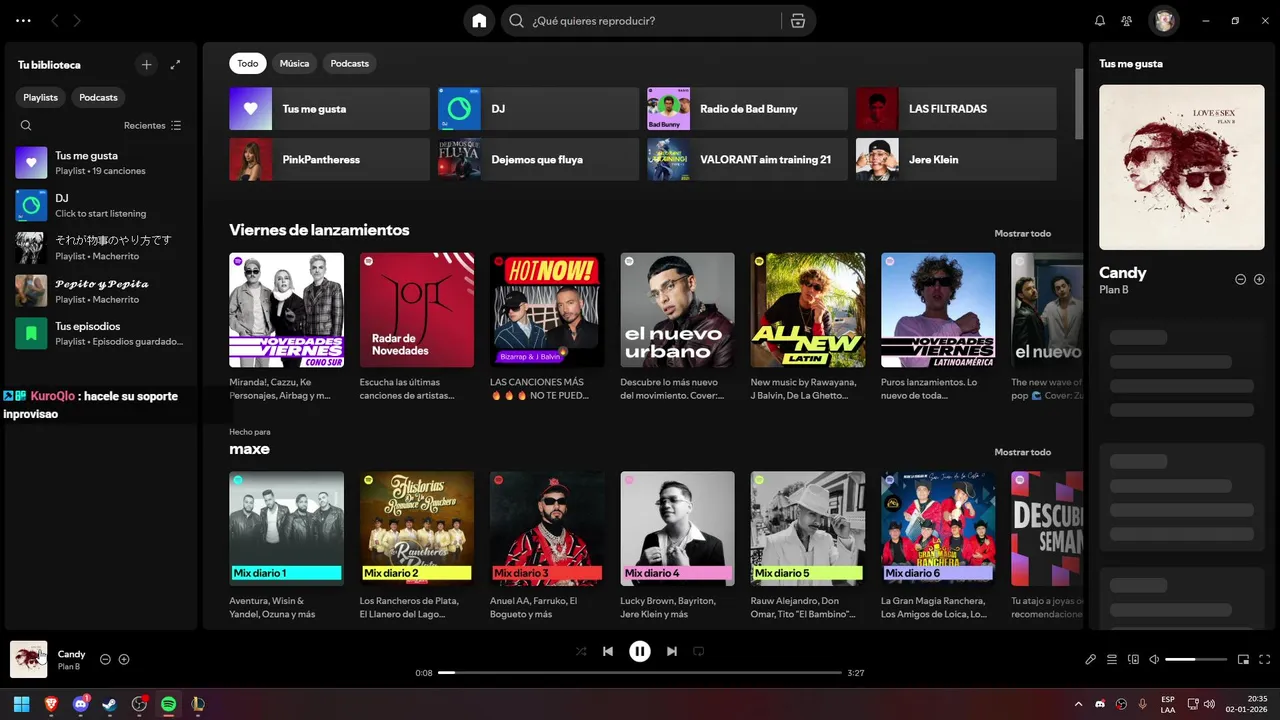Screen dimensions: 1280x720
Task: Open LAS FILTRADAS shortcut
Action: coord(956,108)
